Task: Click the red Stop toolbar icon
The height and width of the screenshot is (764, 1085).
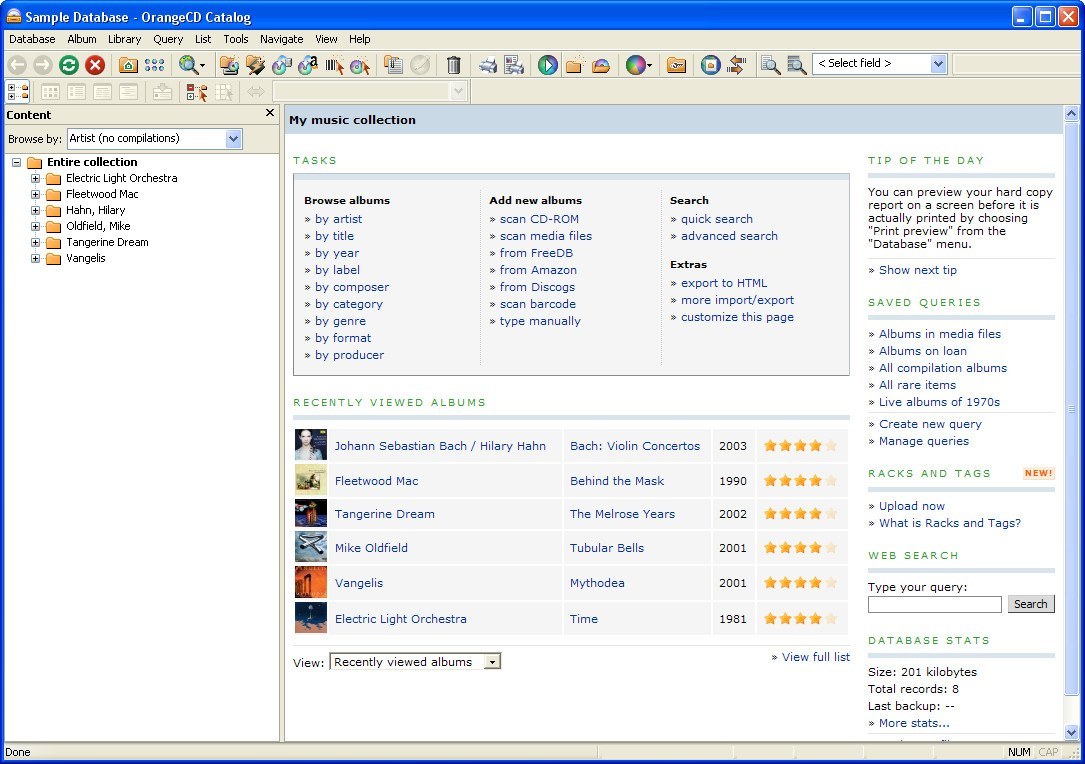Action: point(95,65)
